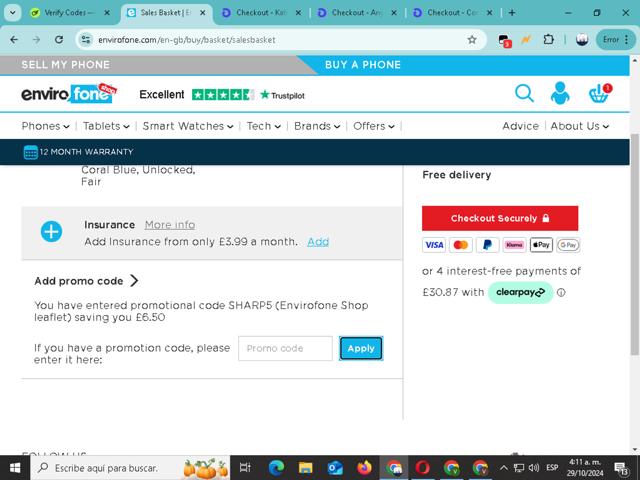Click the Google Pay icon

(x=568, y=245)
